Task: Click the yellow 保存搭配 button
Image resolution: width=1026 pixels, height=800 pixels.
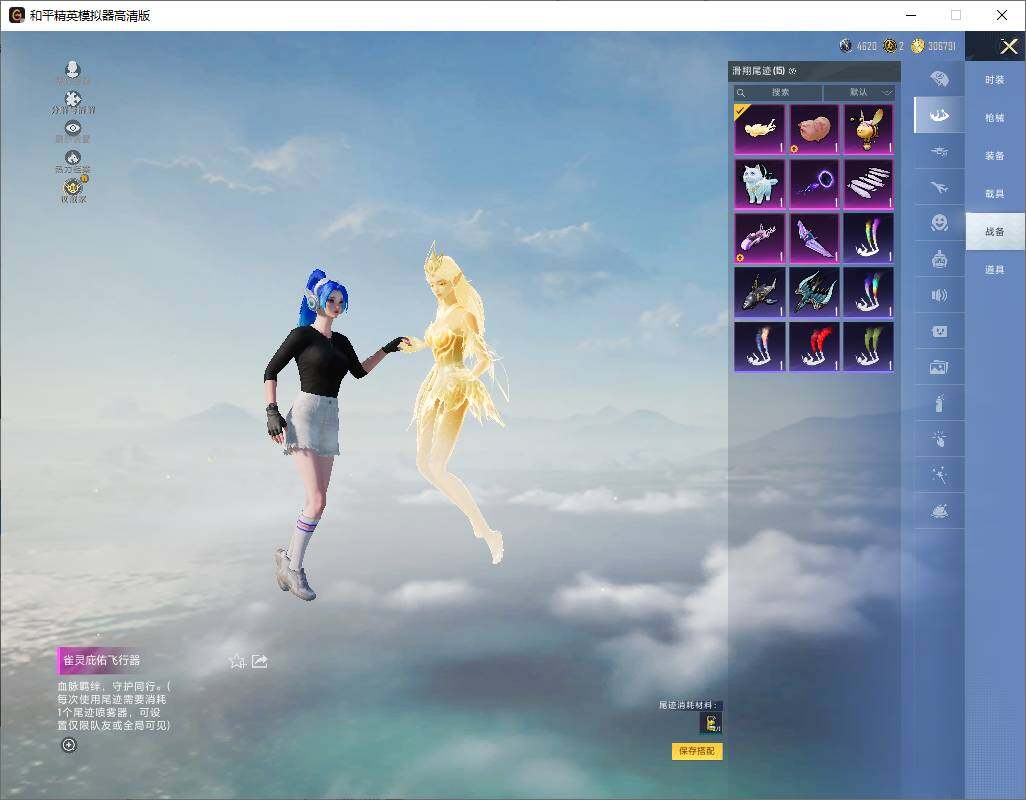Action: tap(697, 751)
